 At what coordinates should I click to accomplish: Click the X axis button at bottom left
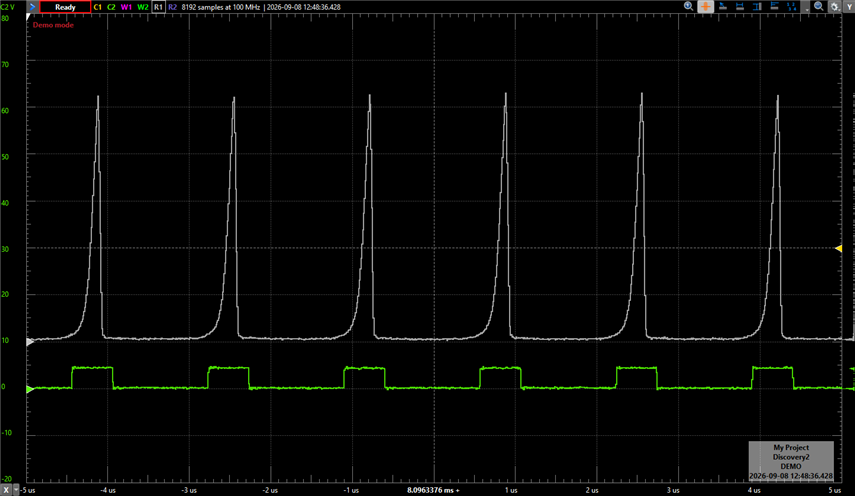6,490
